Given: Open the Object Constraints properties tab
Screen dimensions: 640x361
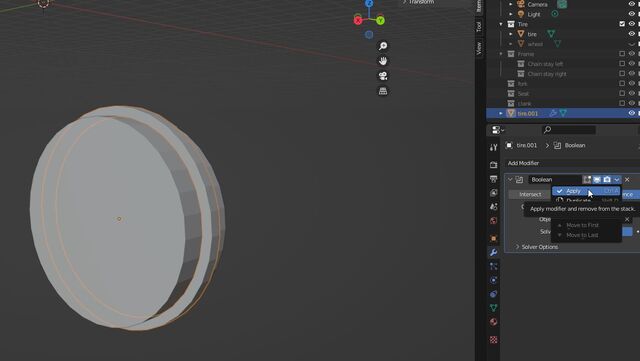Looking at the screenshot, I should point(493,294).
